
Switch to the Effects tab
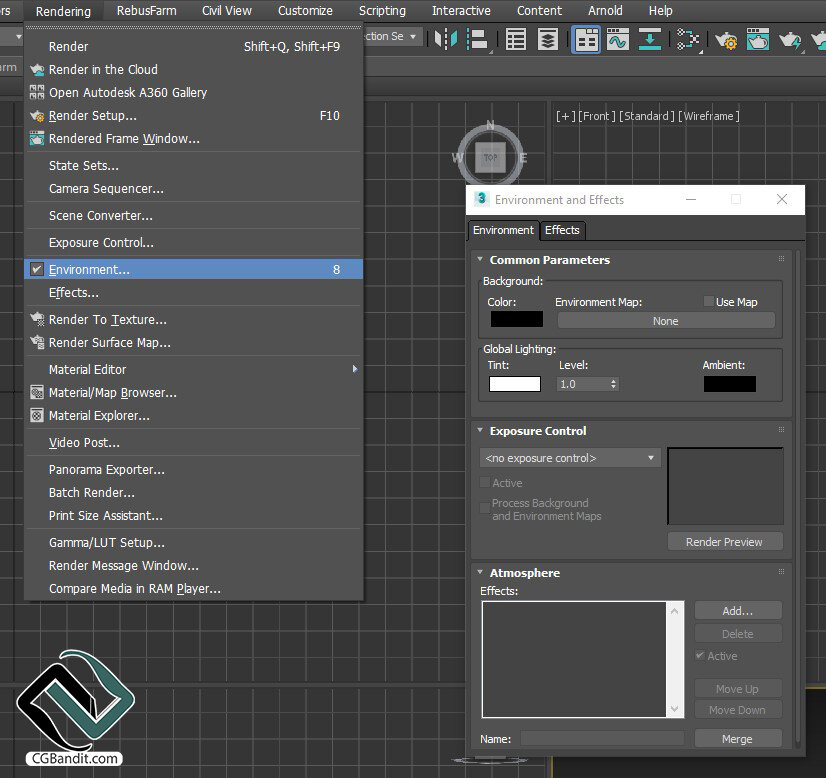562,230
